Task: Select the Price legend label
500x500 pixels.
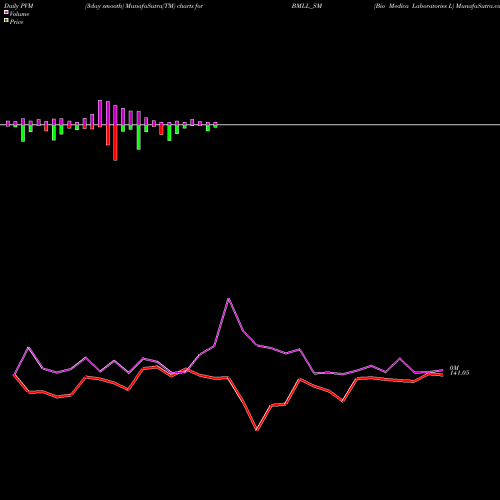Action: click(16, 22)
